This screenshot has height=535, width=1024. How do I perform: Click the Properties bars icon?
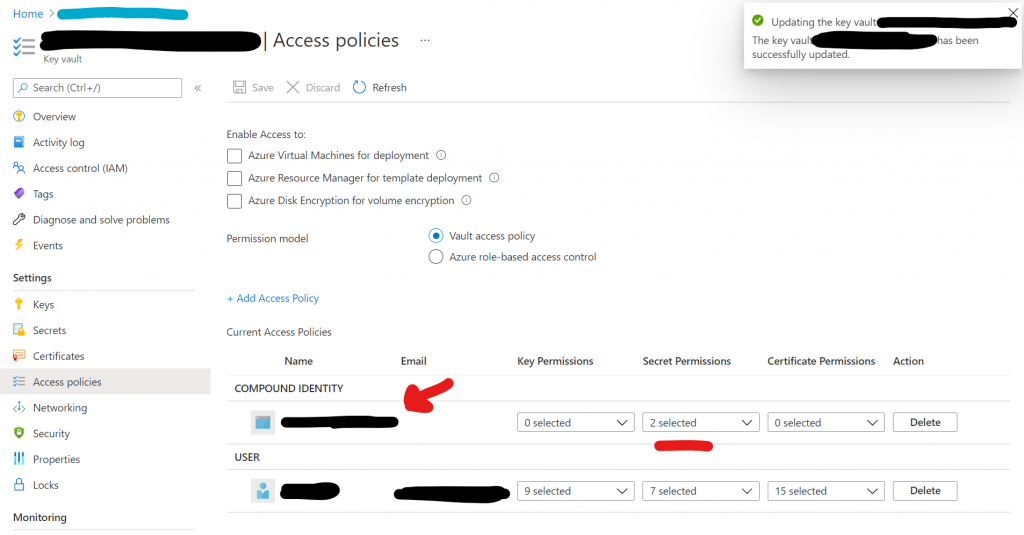click(x=19, y=459)
